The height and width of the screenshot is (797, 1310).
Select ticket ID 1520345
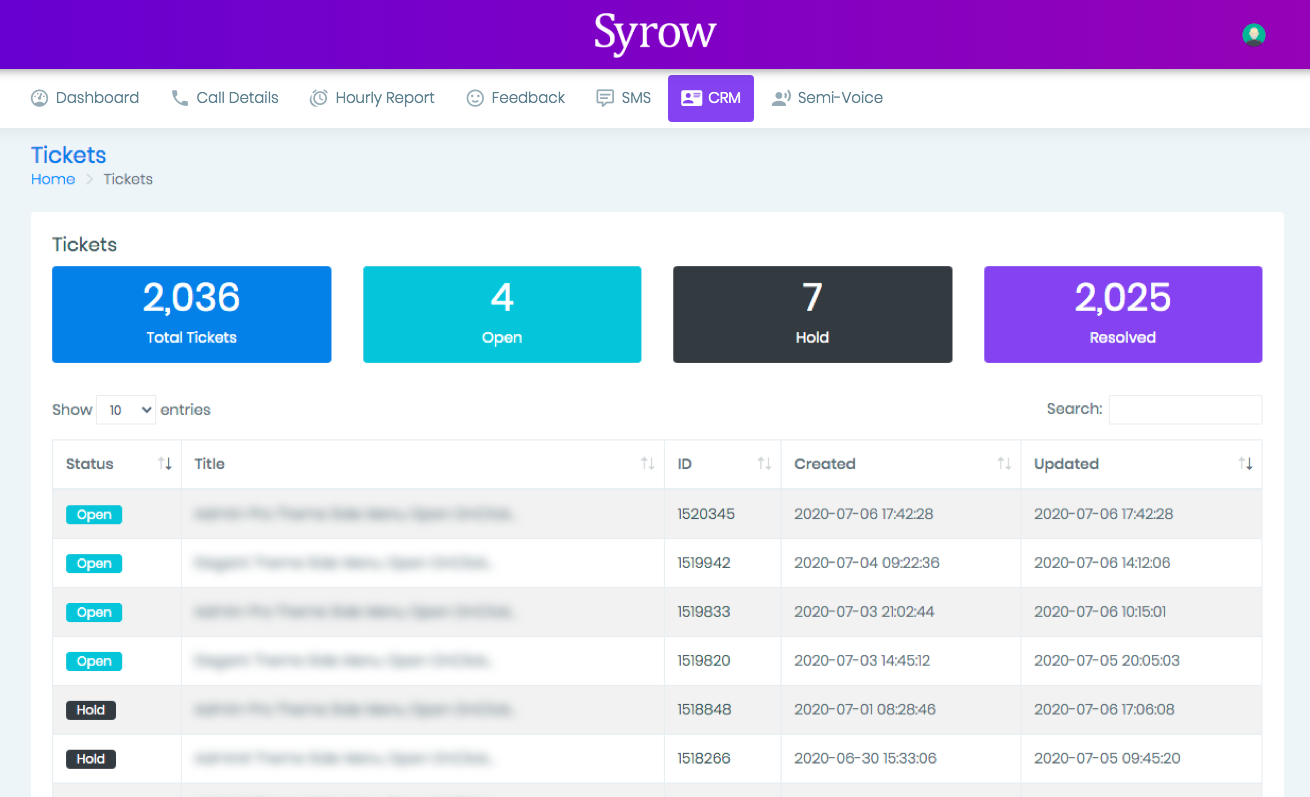click(706, 514)
